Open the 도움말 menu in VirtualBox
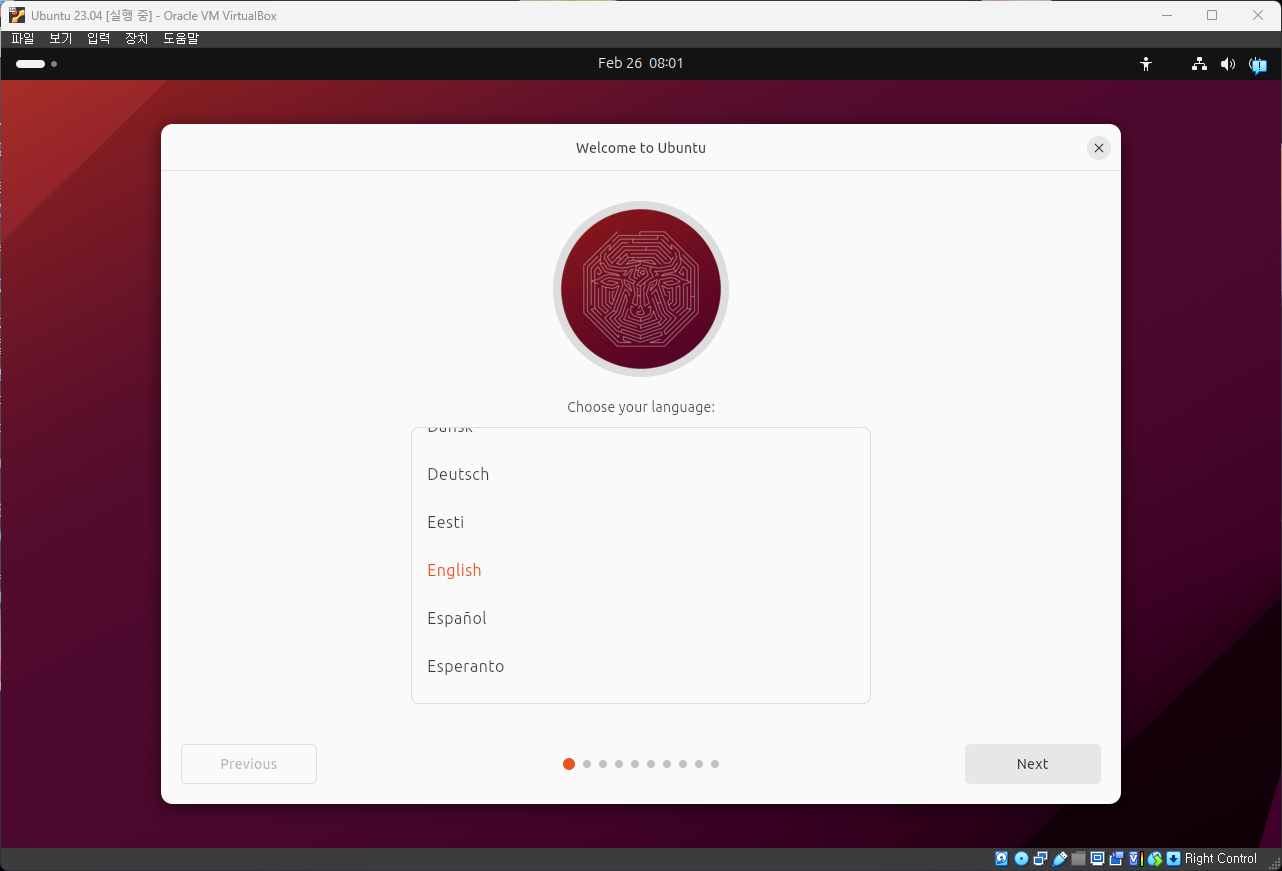The height and width of the screenshot is (871, 1282). pyautogui.click(x=181, y=38)
